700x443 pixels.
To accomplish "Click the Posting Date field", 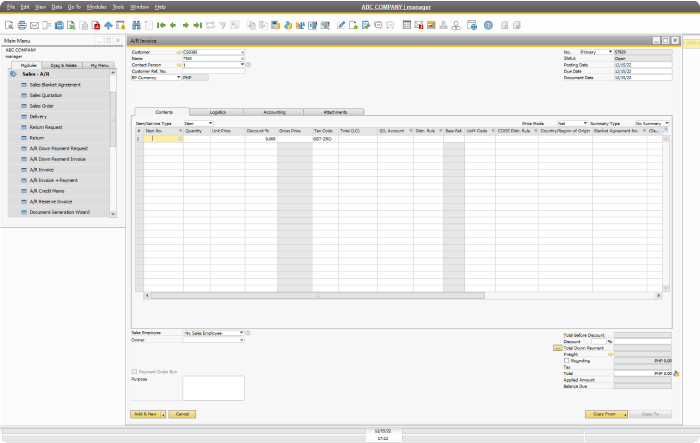I will 643,65.
